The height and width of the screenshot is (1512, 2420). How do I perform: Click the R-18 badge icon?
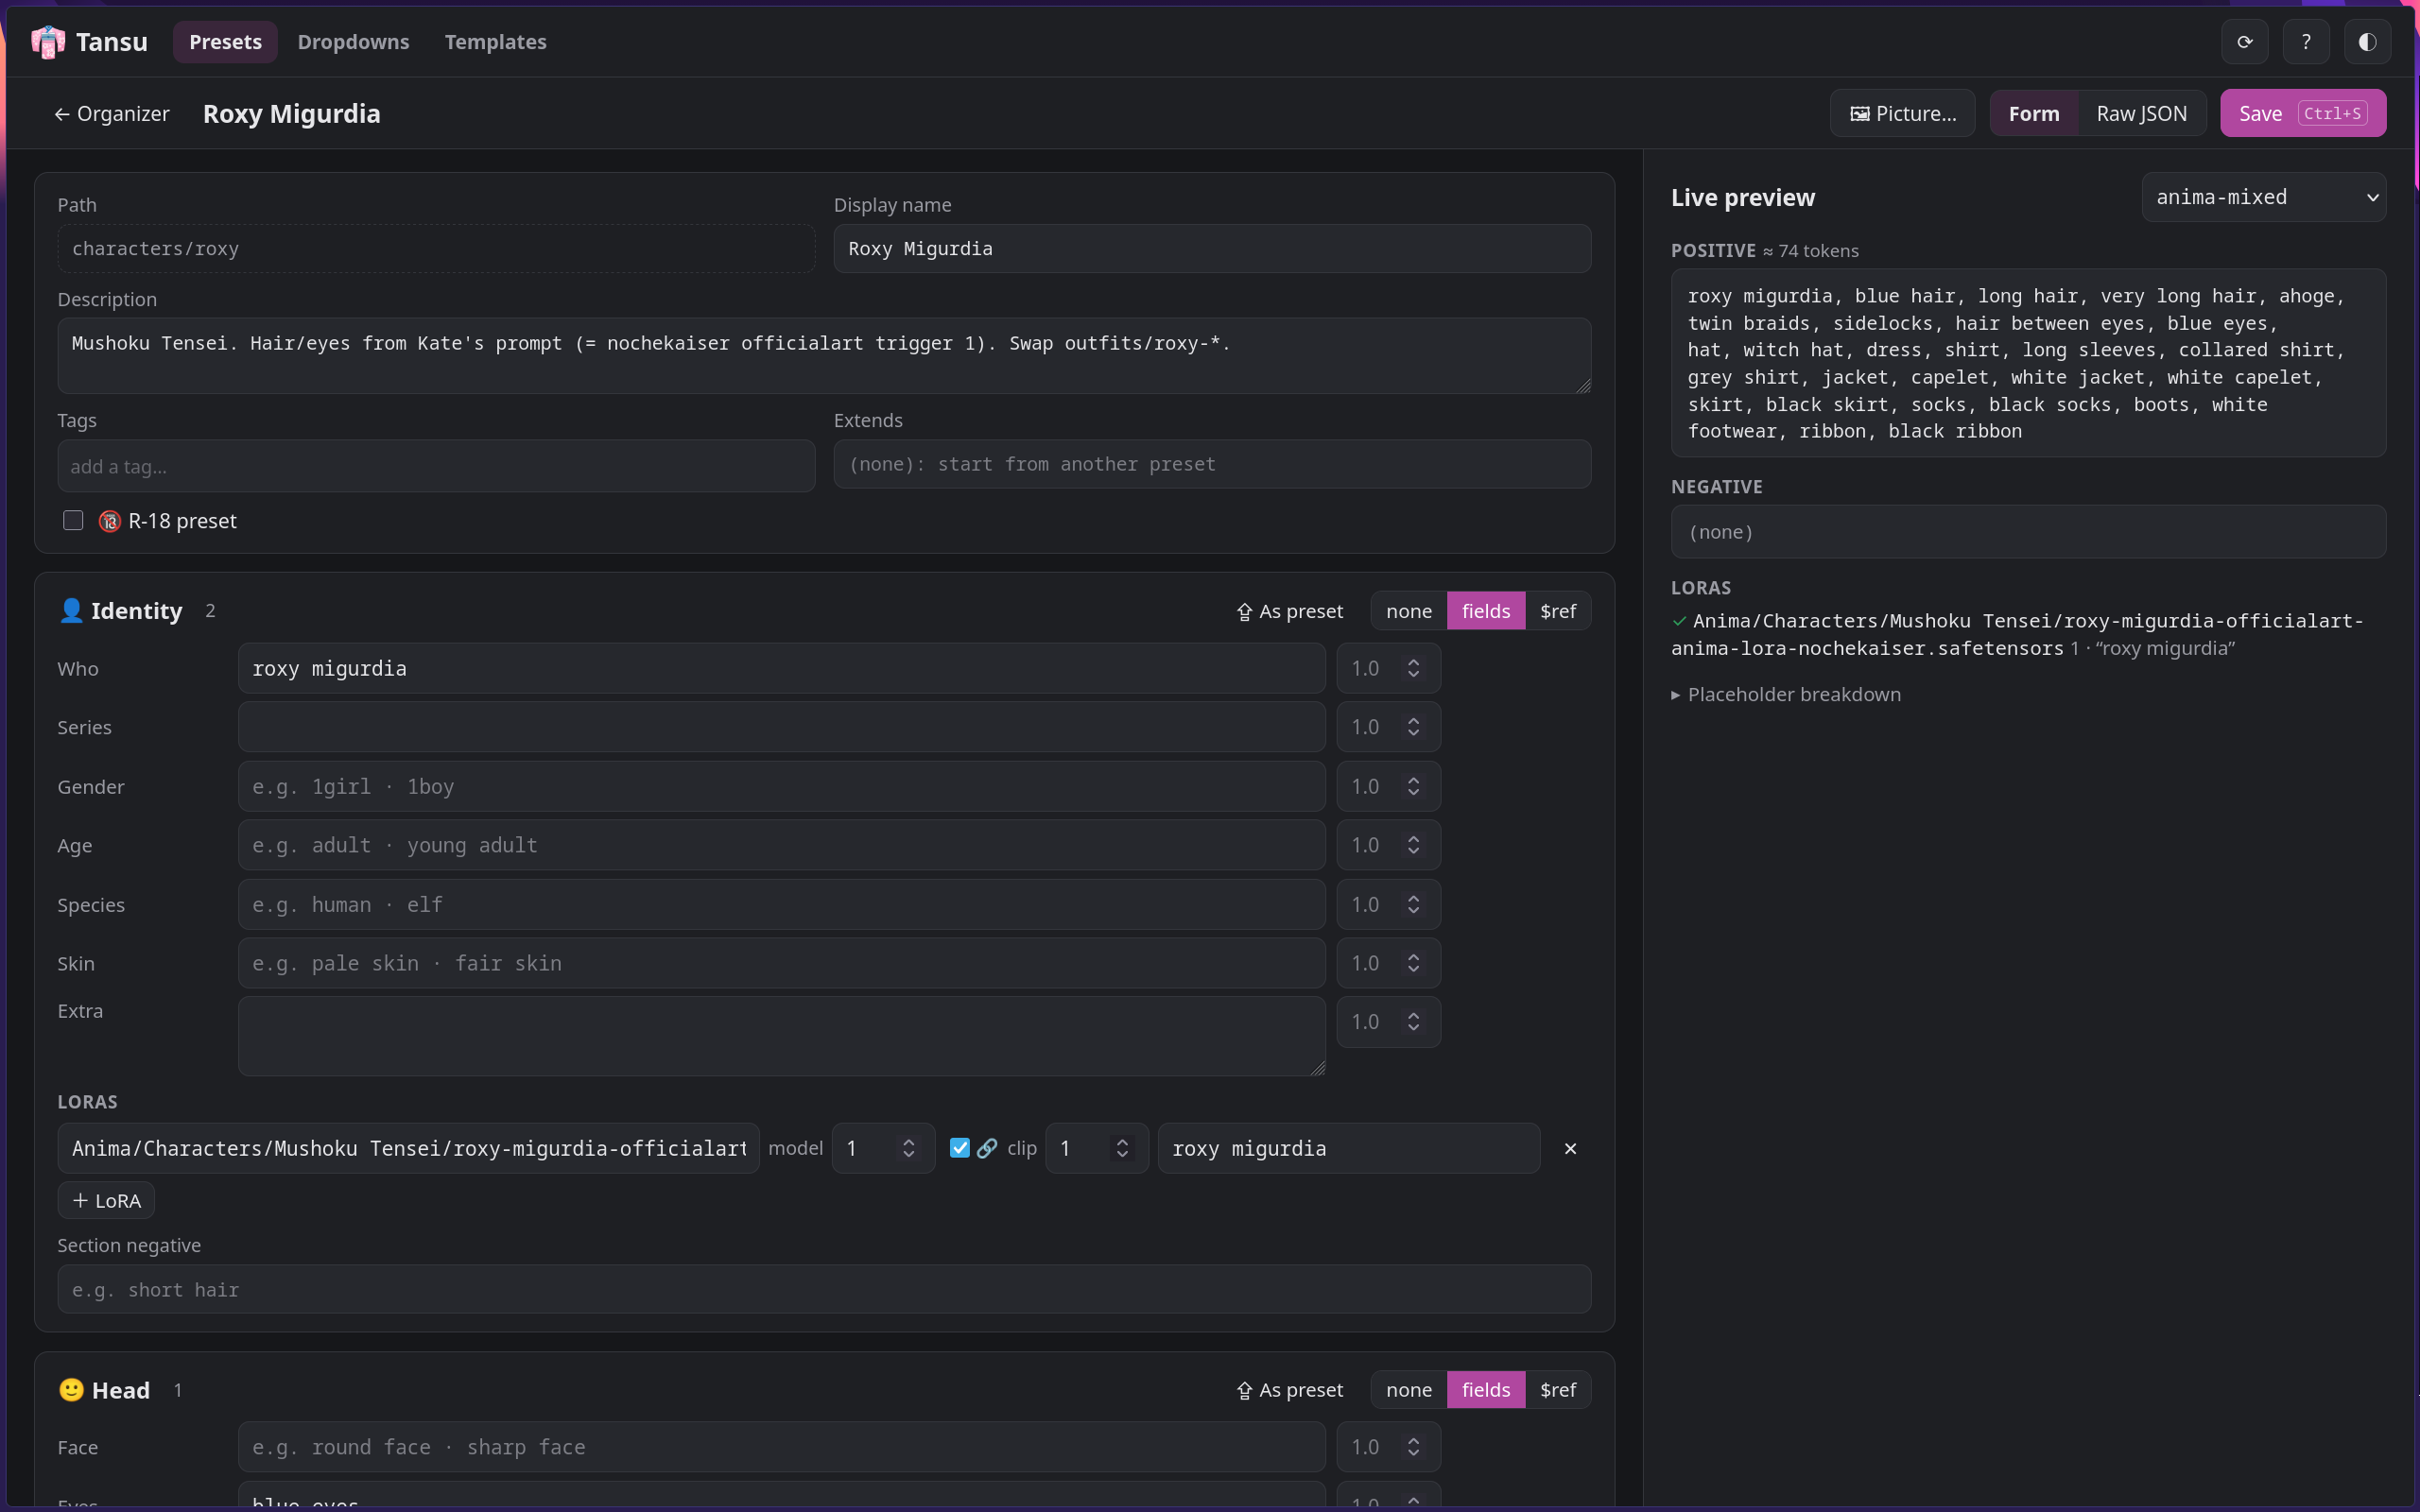pyautogui.click(x=109, y=521)
